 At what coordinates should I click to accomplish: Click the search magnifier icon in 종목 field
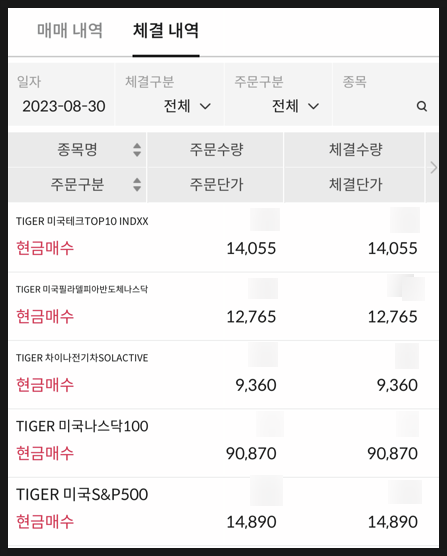point(421,106)
